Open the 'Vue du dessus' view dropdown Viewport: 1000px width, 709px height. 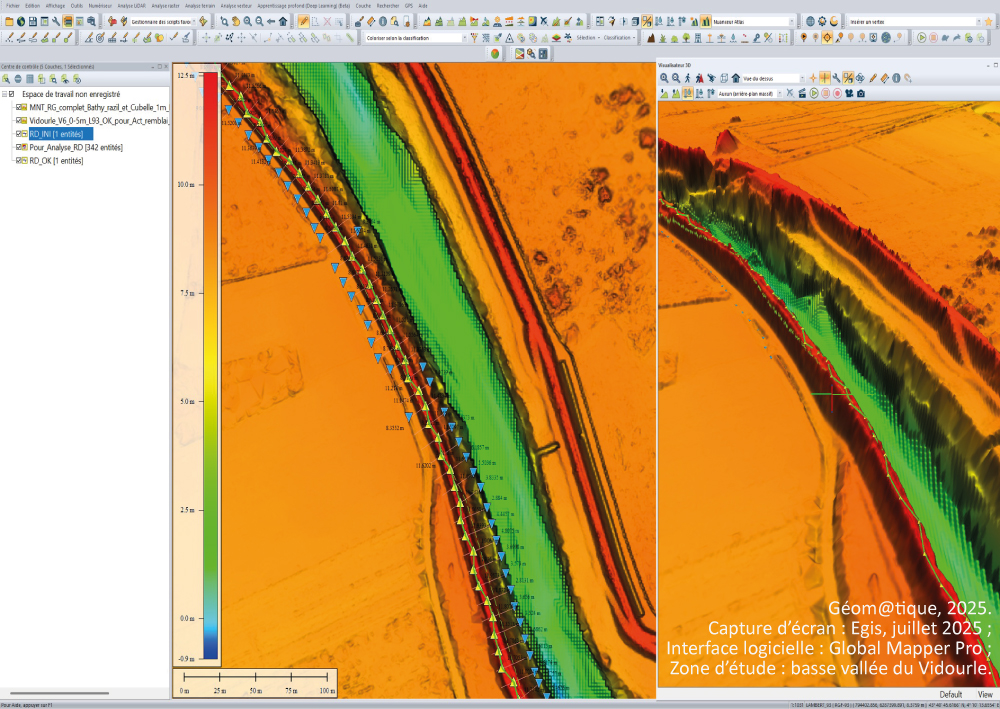[801, 78]
